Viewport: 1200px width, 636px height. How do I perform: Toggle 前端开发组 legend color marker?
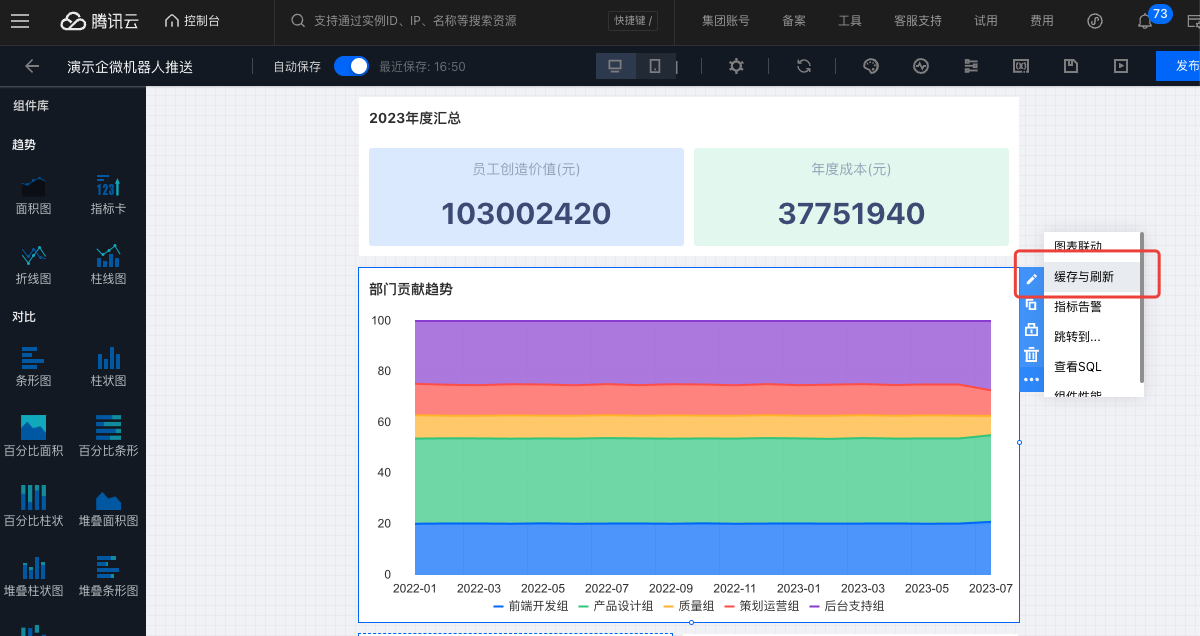pyautogui.click(x=499, y=606)
